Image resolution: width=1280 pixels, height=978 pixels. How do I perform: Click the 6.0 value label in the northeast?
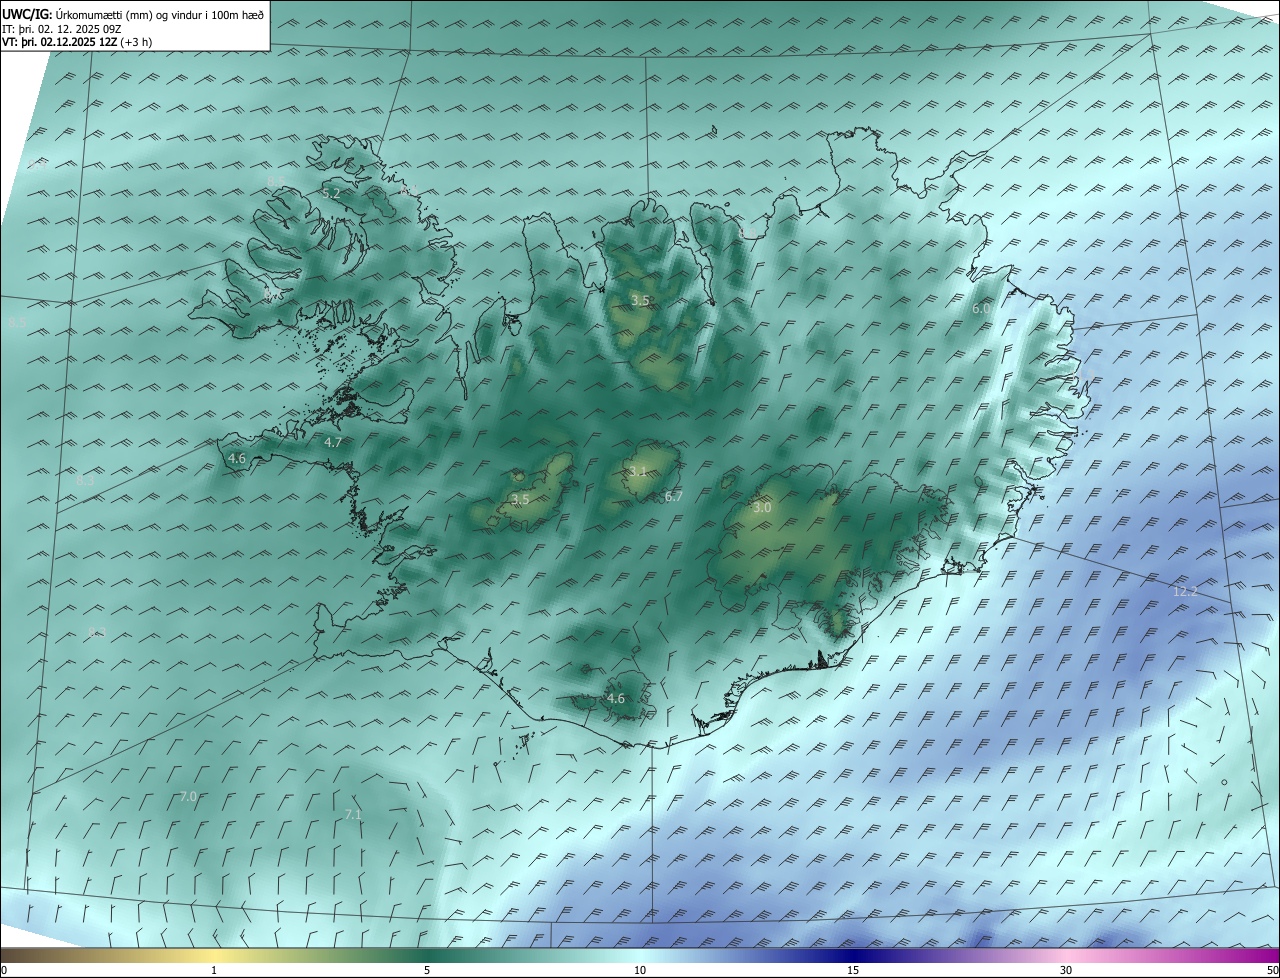[x=981, y=309]
